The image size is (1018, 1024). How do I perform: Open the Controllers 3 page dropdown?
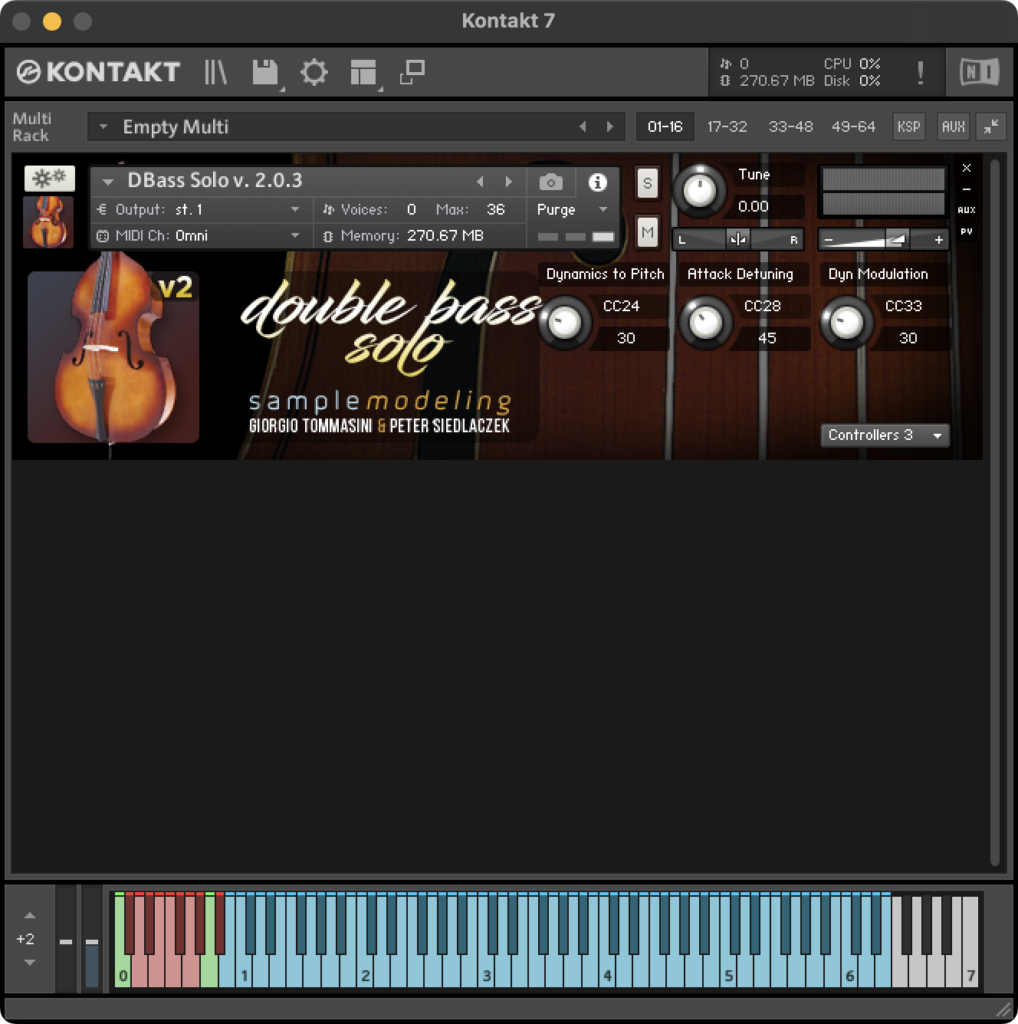coord(884,435)
